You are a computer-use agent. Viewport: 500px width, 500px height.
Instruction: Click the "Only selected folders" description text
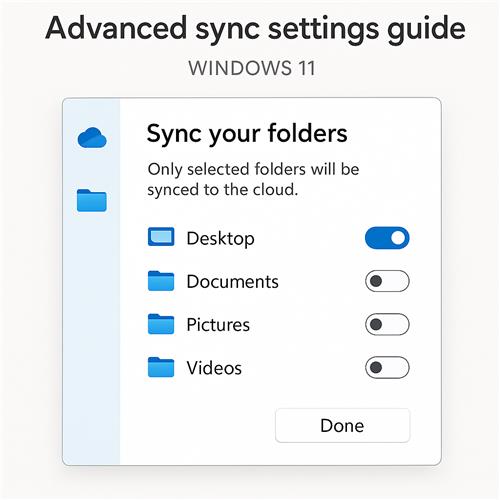[253, 179]
